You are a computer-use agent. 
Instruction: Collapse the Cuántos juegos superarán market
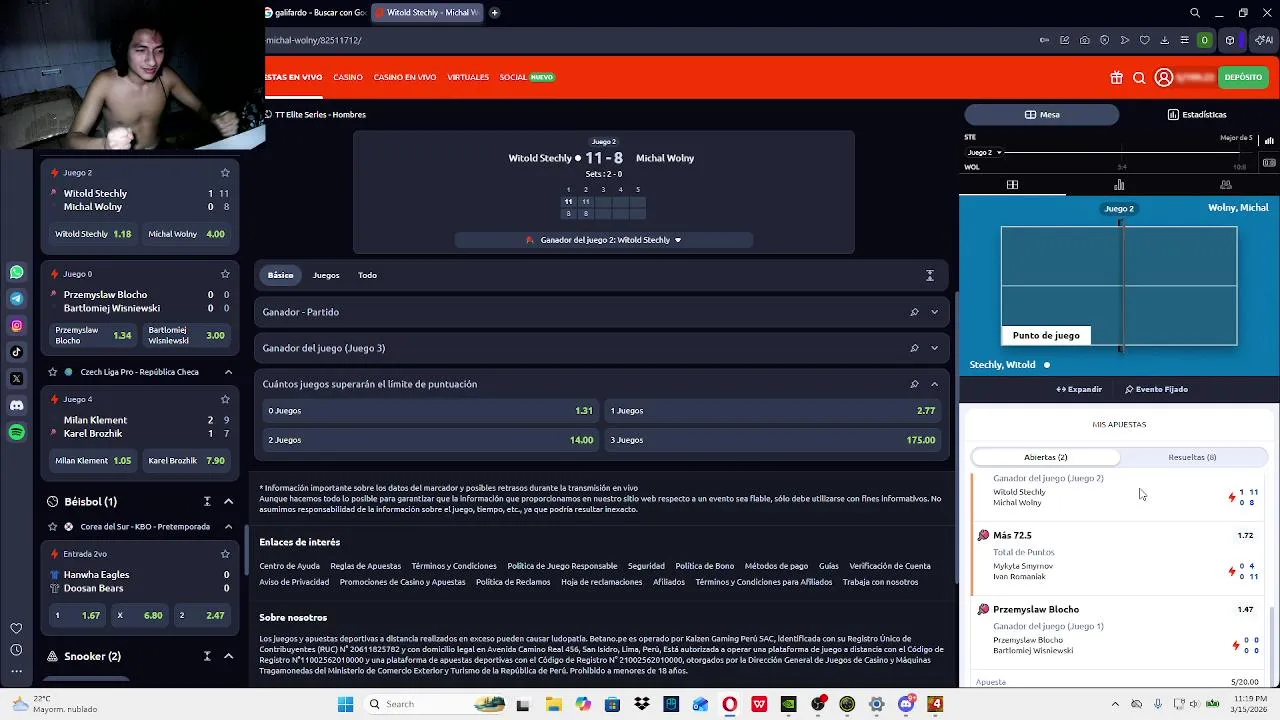934,384
